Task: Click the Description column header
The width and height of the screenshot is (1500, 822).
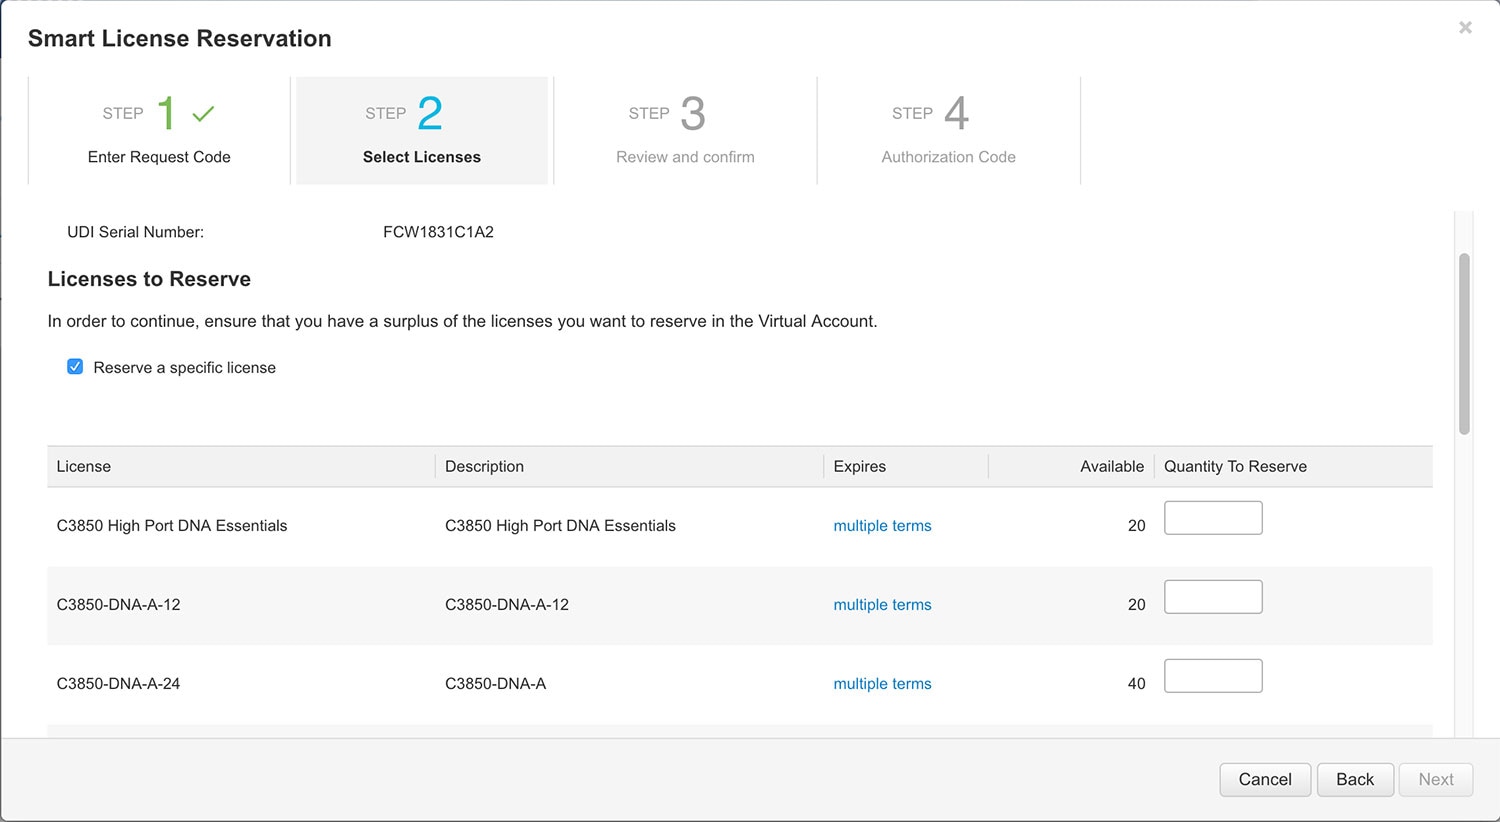Action: click(629, 467)
